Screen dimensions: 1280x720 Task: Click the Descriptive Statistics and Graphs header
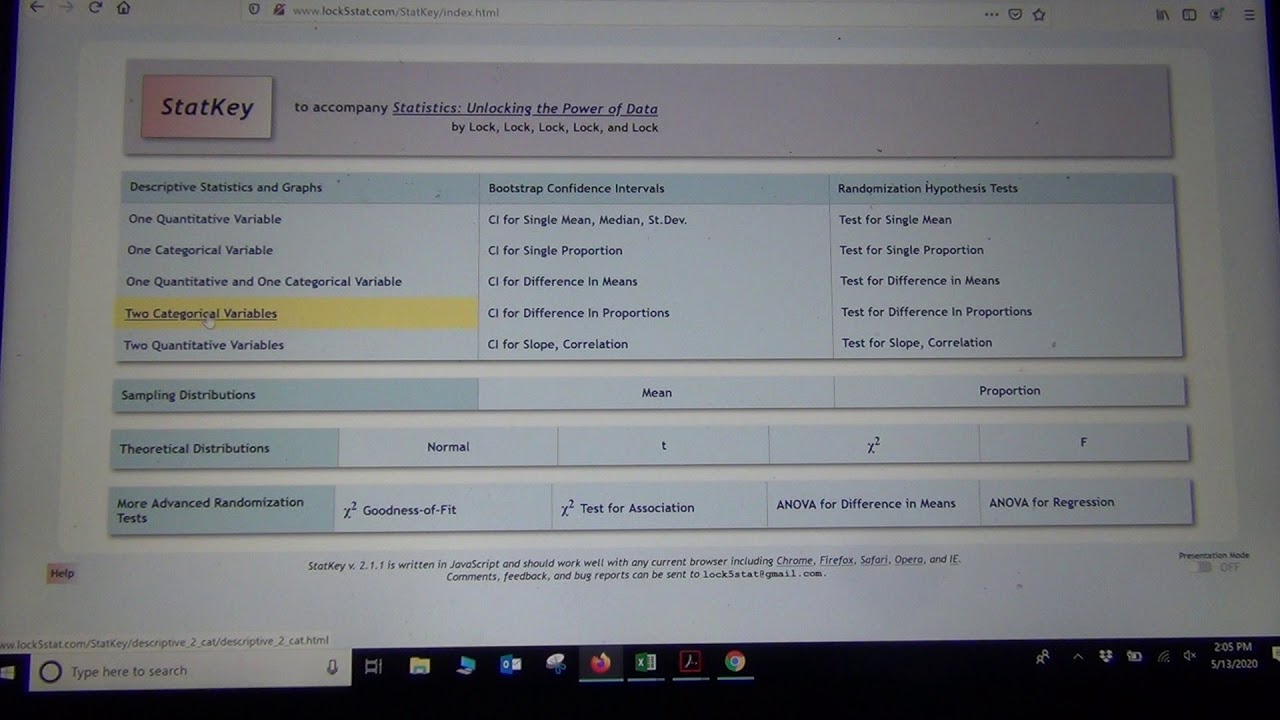(226, 187)
